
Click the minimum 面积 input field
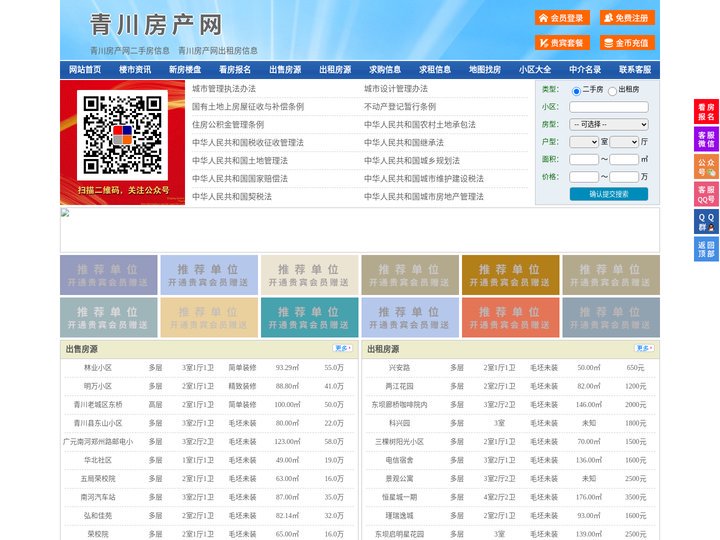tap(584, 159)
